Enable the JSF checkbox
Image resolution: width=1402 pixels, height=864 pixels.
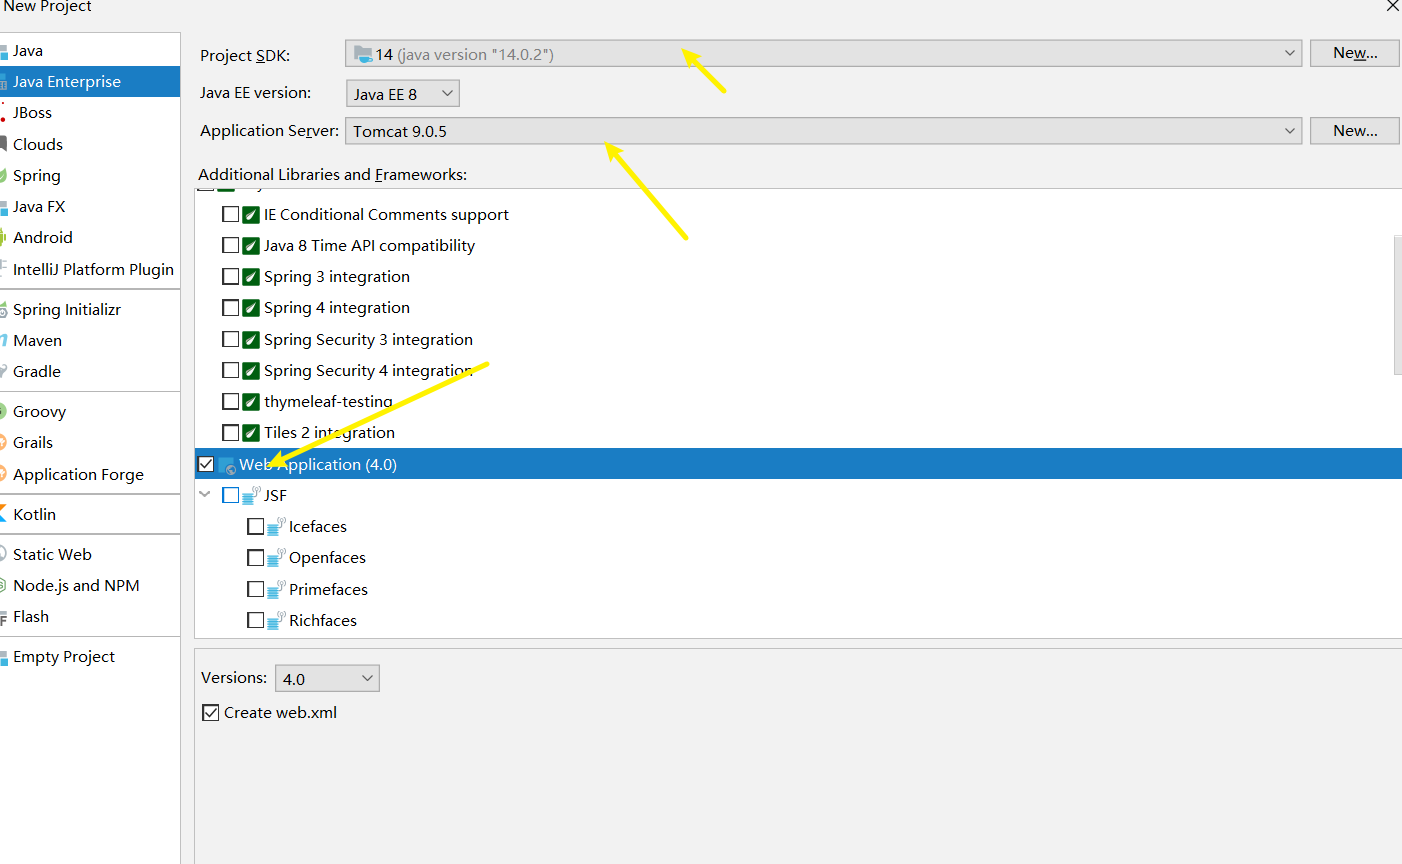[x=231, y=495]
